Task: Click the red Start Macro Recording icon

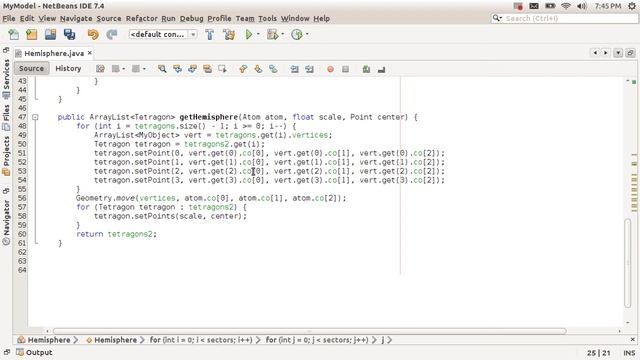Action: (x=330, y=69)
